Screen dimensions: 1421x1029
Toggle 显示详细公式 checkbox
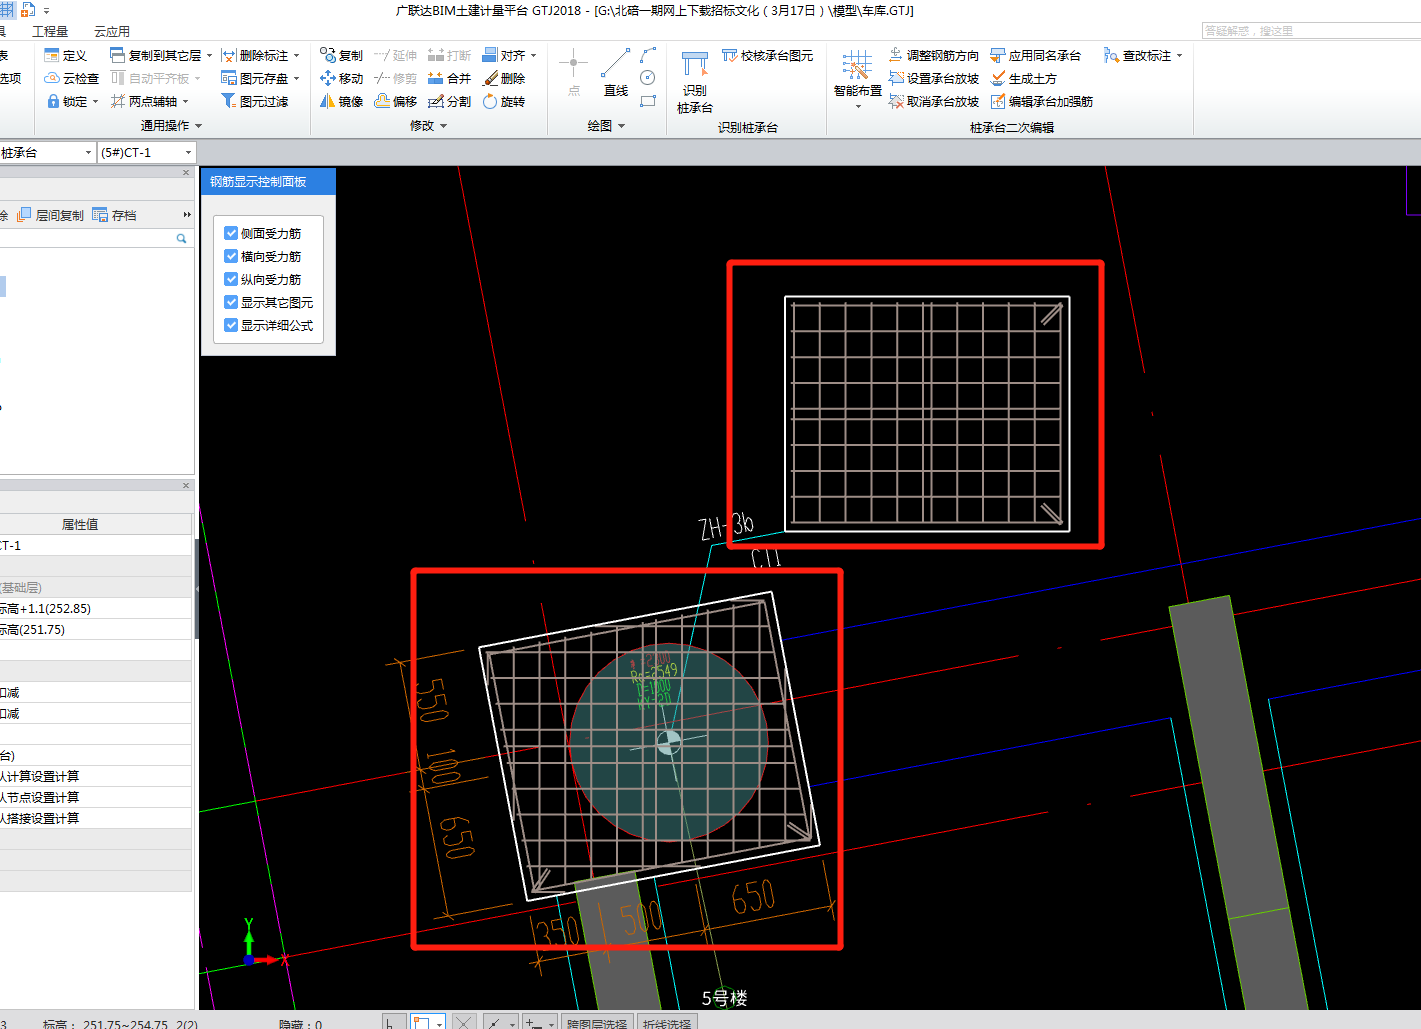point(231,325)
